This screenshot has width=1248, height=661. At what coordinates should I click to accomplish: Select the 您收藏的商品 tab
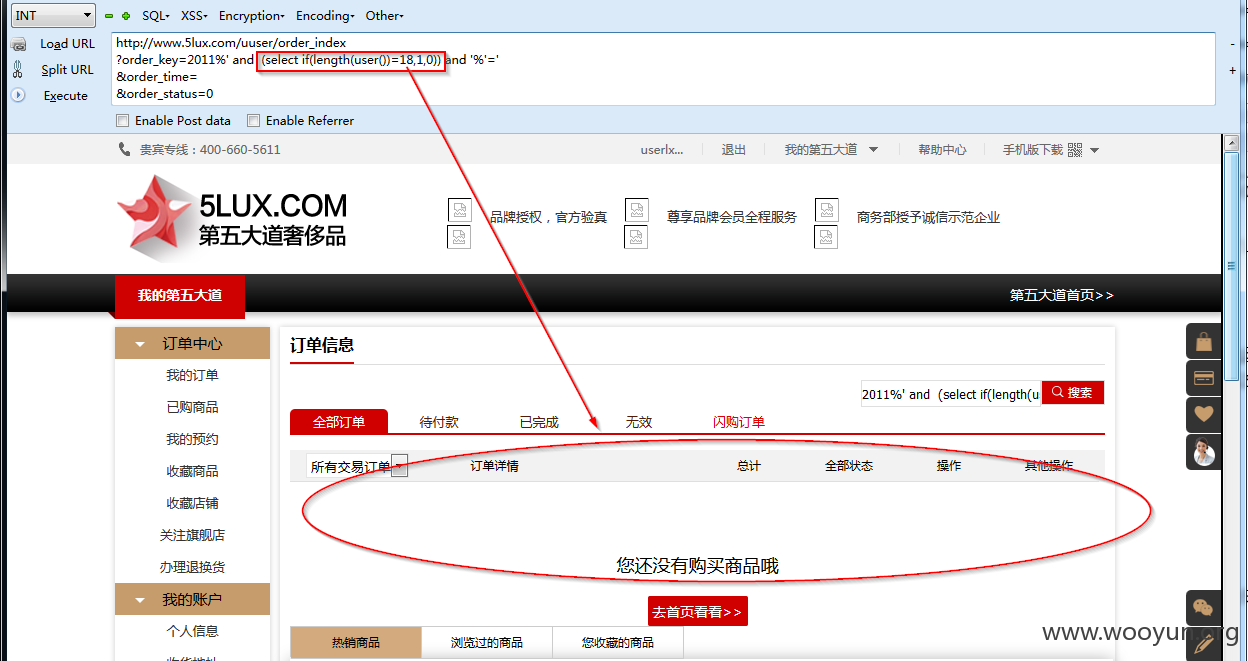click(618, 642)
